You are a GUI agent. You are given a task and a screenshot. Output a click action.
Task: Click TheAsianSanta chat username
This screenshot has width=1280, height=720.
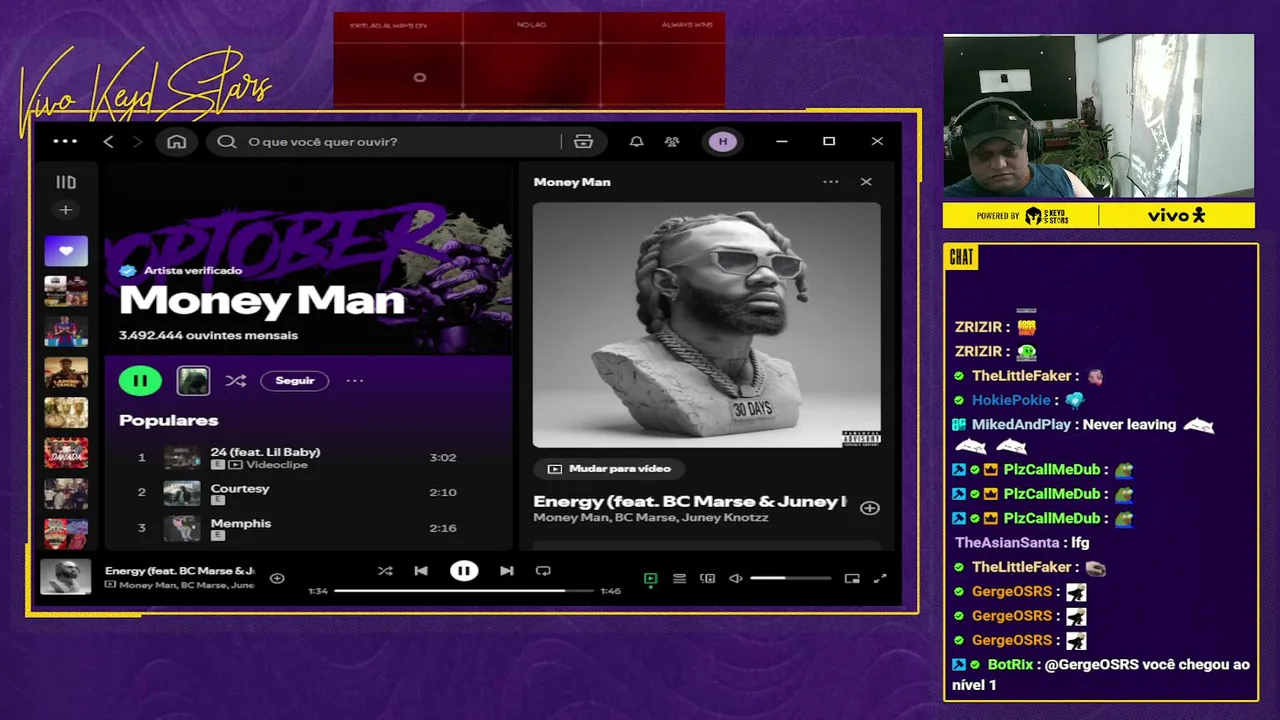pyautogui.click(x=1006, y=543)
